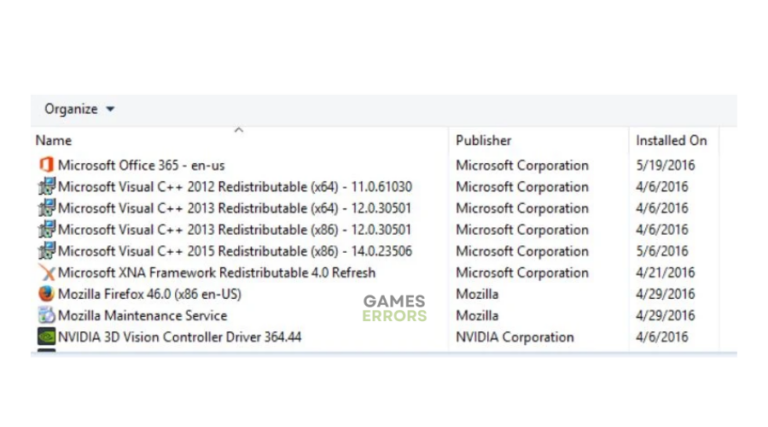Open the Organize dropdown menu
768x427 pixels.
pyautogui.click(x=79, y=109)
